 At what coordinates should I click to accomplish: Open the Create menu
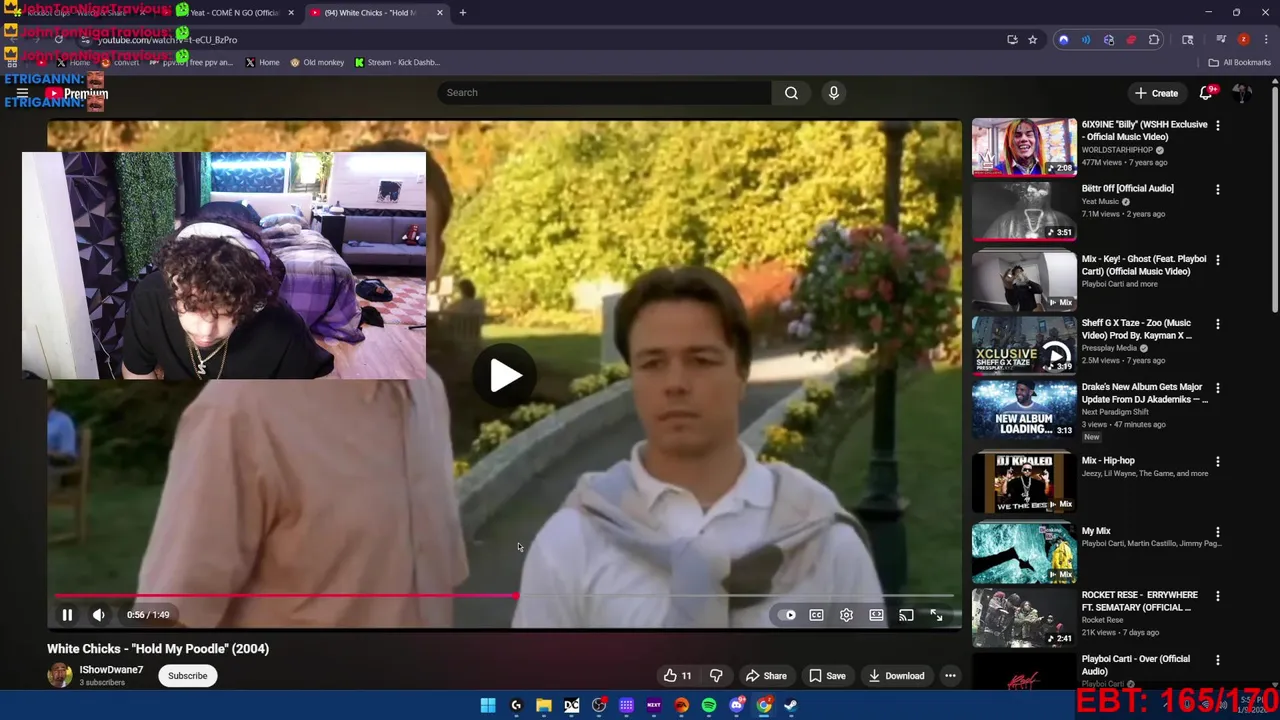pos(1156,93)
